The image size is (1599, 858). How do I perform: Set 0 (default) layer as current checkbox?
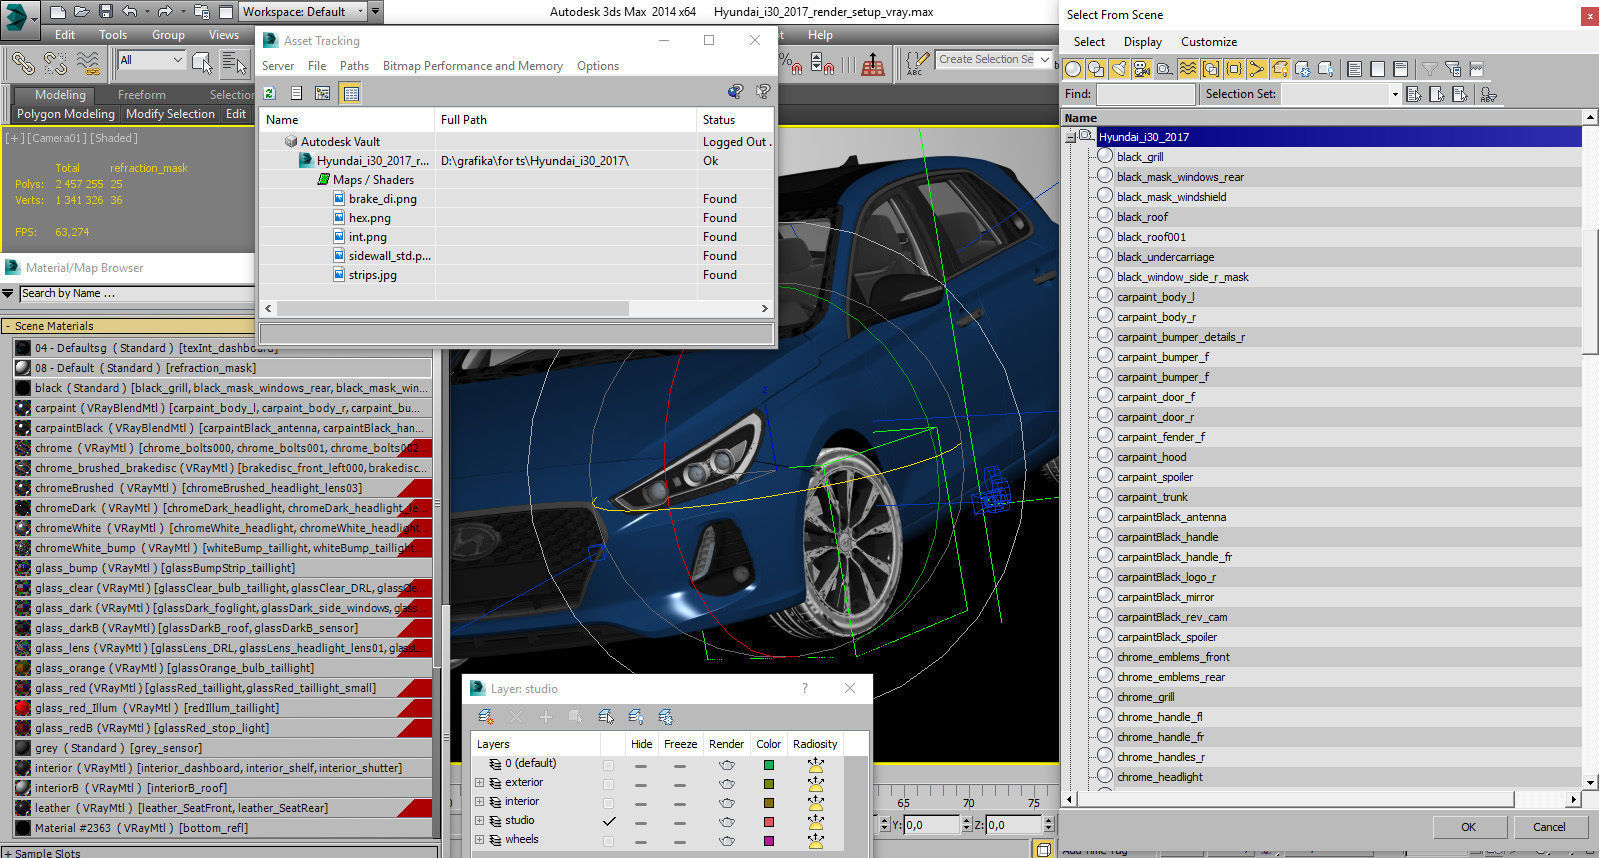[x=608, y=764]
